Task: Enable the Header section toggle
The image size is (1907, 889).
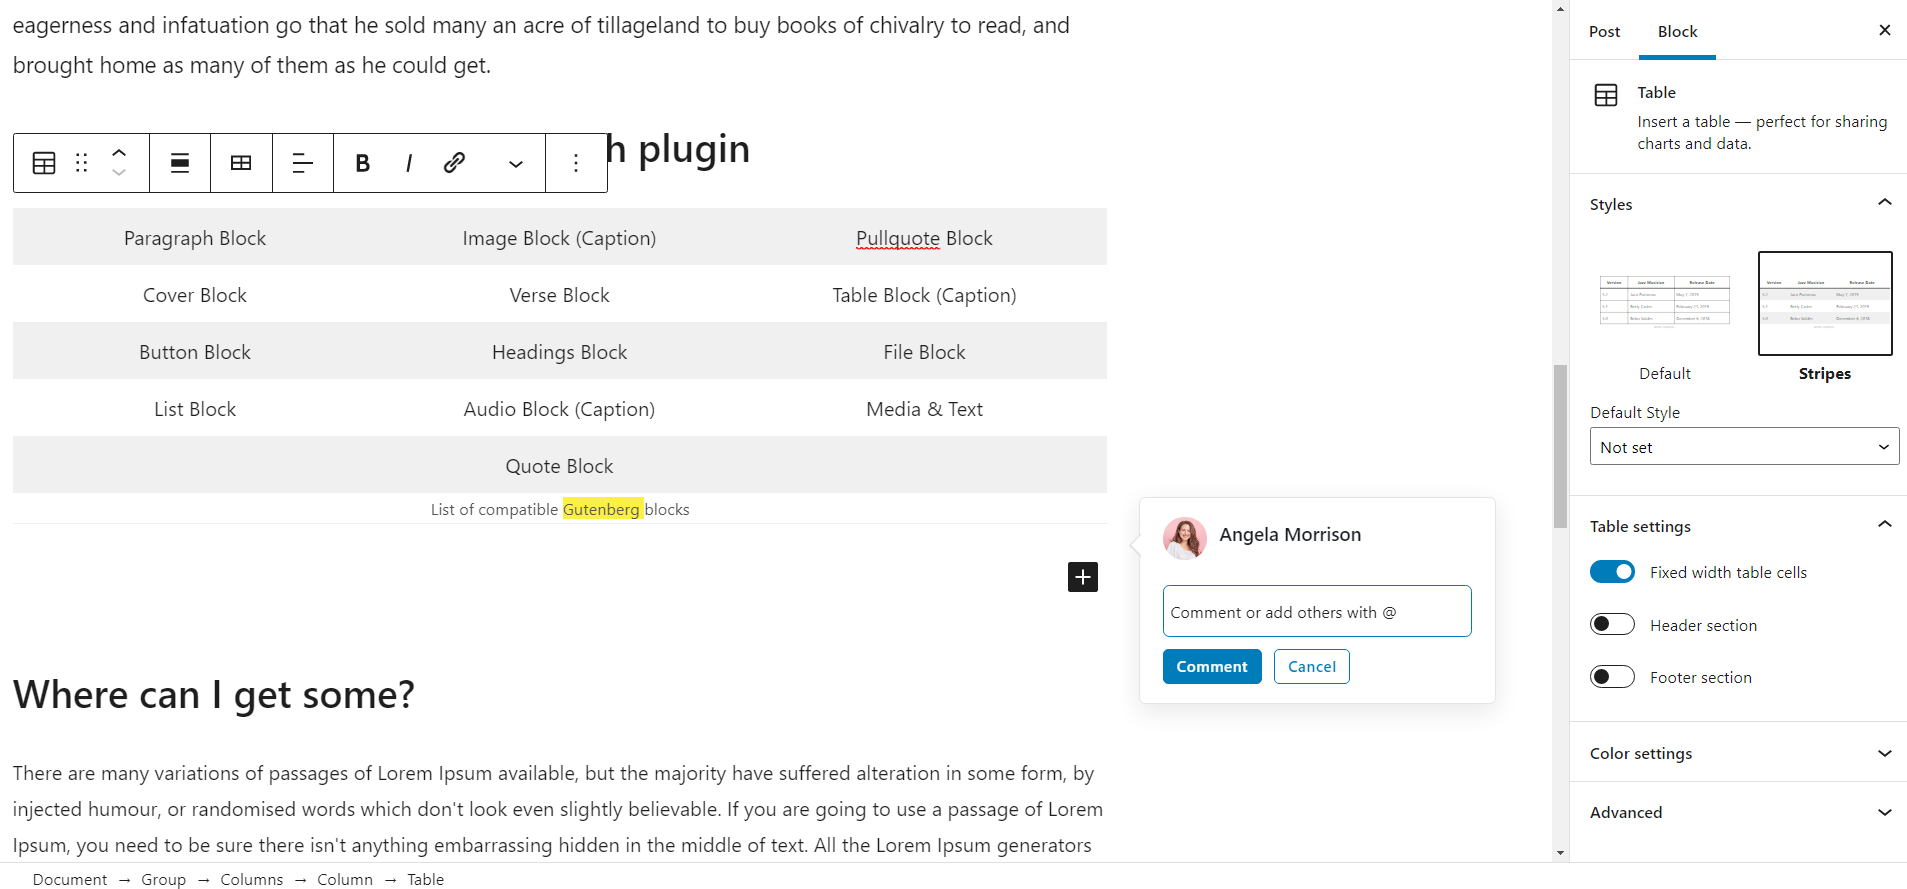Action: (x=1612, y=625)
